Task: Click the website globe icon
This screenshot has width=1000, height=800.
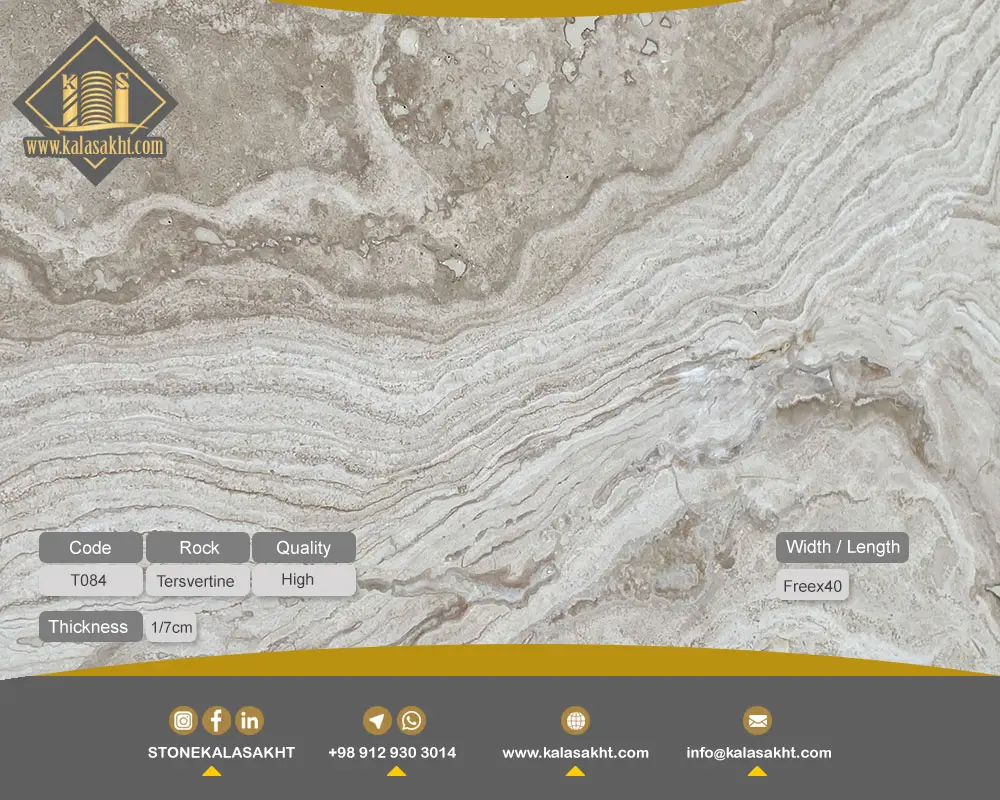Action: tap(575, 721)
